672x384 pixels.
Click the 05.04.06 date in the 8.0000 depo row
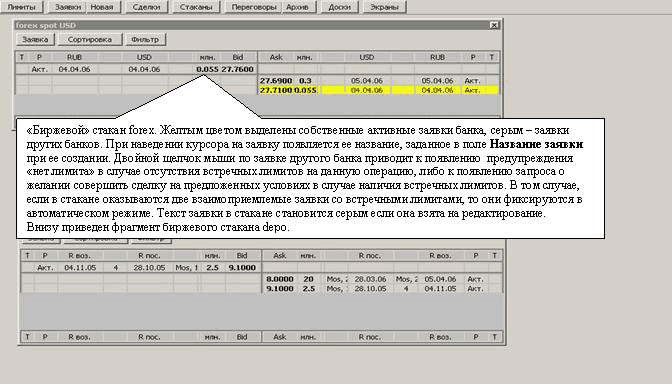pos(440,279)
